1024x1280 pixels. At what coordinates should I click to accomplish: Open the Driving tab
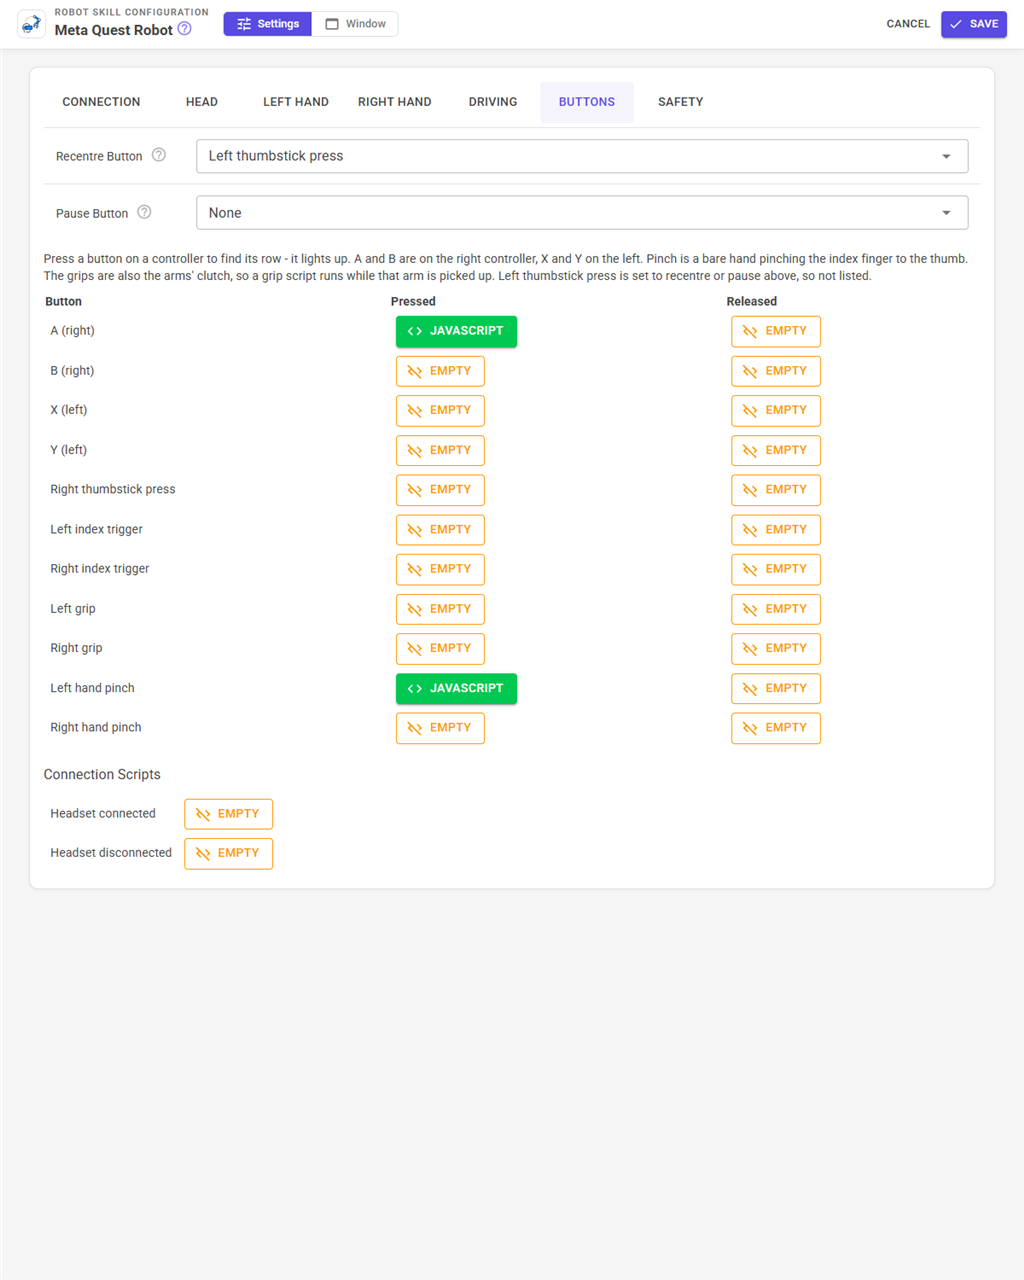coord(493,102)
